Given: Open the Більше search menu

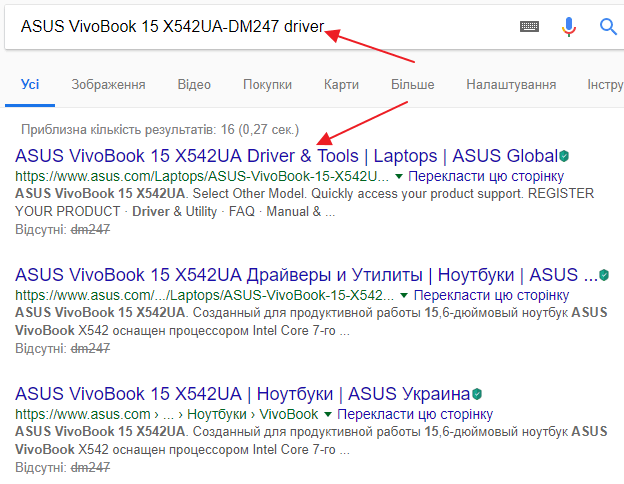Looking at the screenshot, I should click(412, 85).
